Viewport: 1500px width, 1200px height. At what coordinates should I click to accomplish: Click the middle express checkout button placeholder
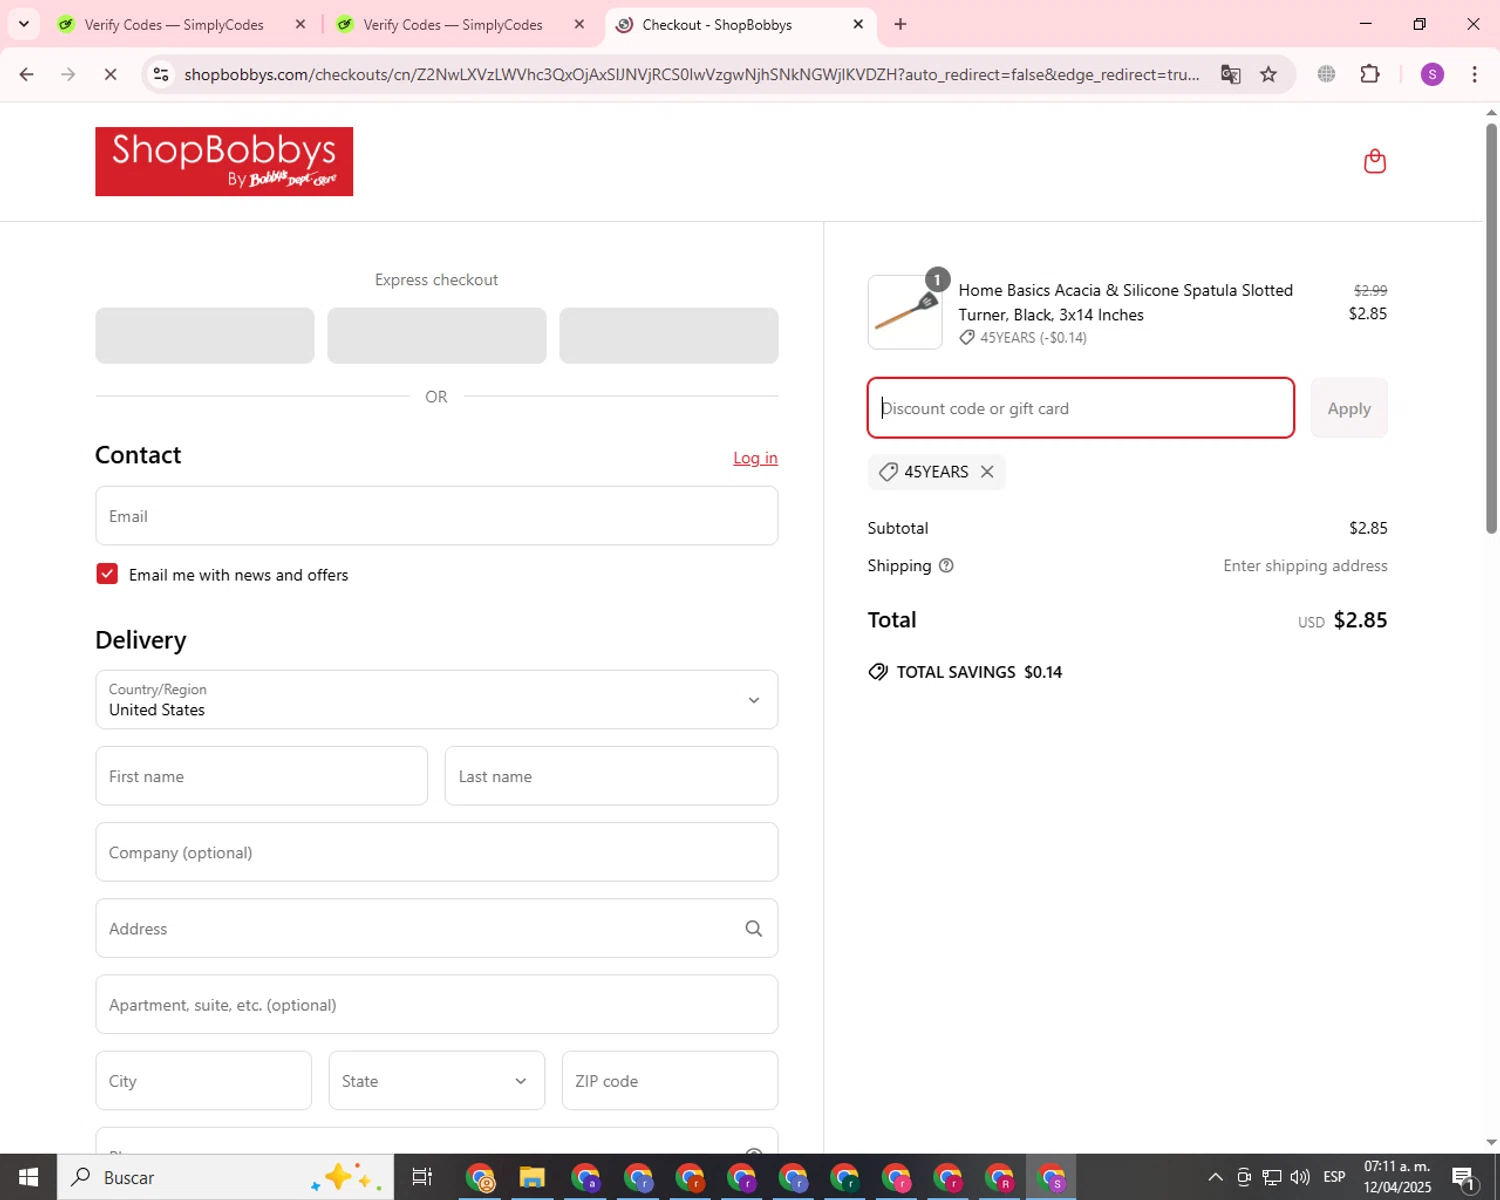[437, 336]
